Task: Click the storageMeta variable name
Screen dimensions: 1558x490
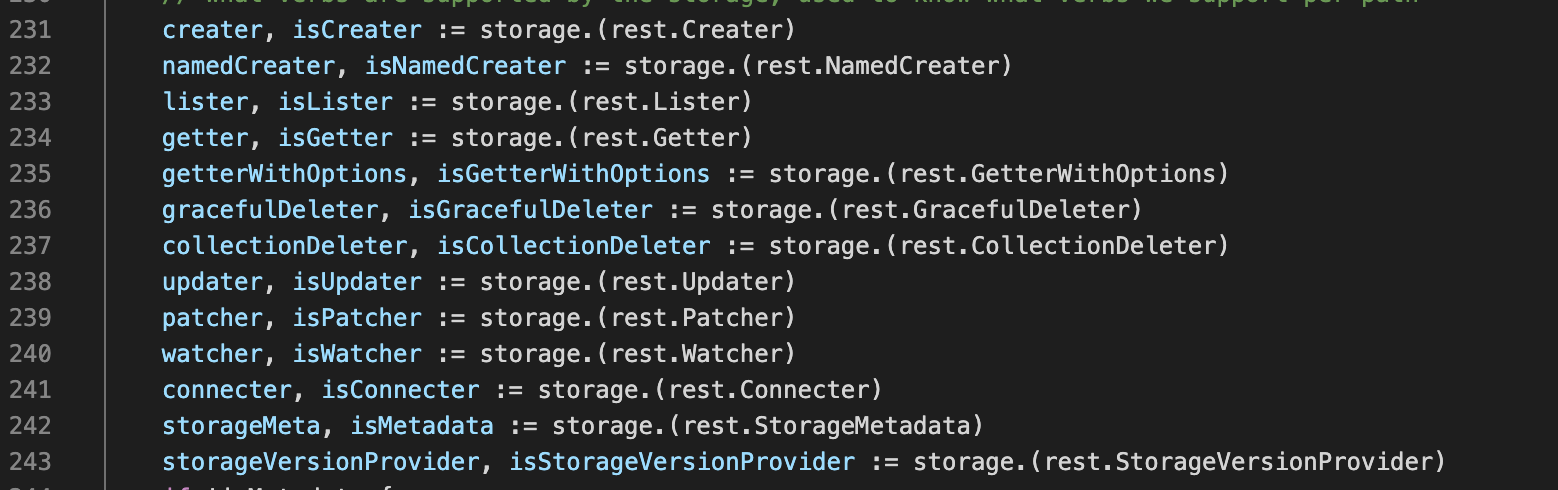Action: coord(241,426)
